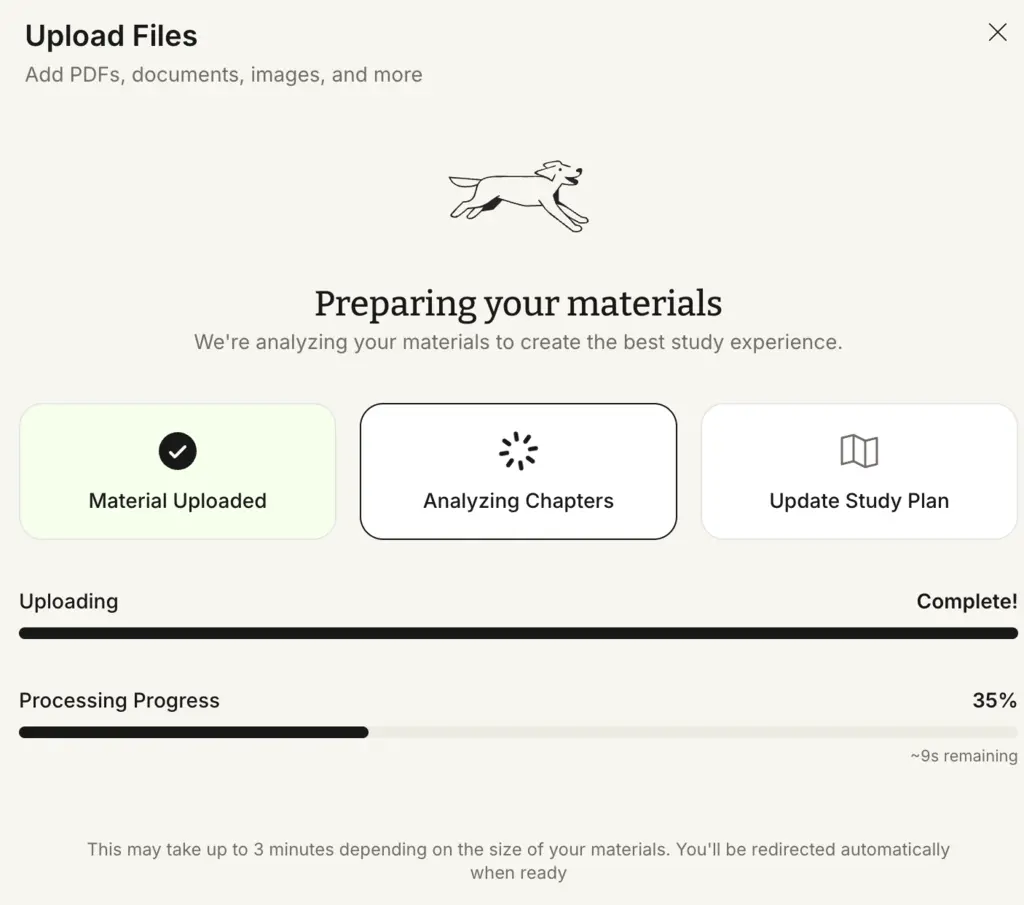Click the Preparing your materials heading
This screenshot has width=1024, height=905.
click(519, 304)
